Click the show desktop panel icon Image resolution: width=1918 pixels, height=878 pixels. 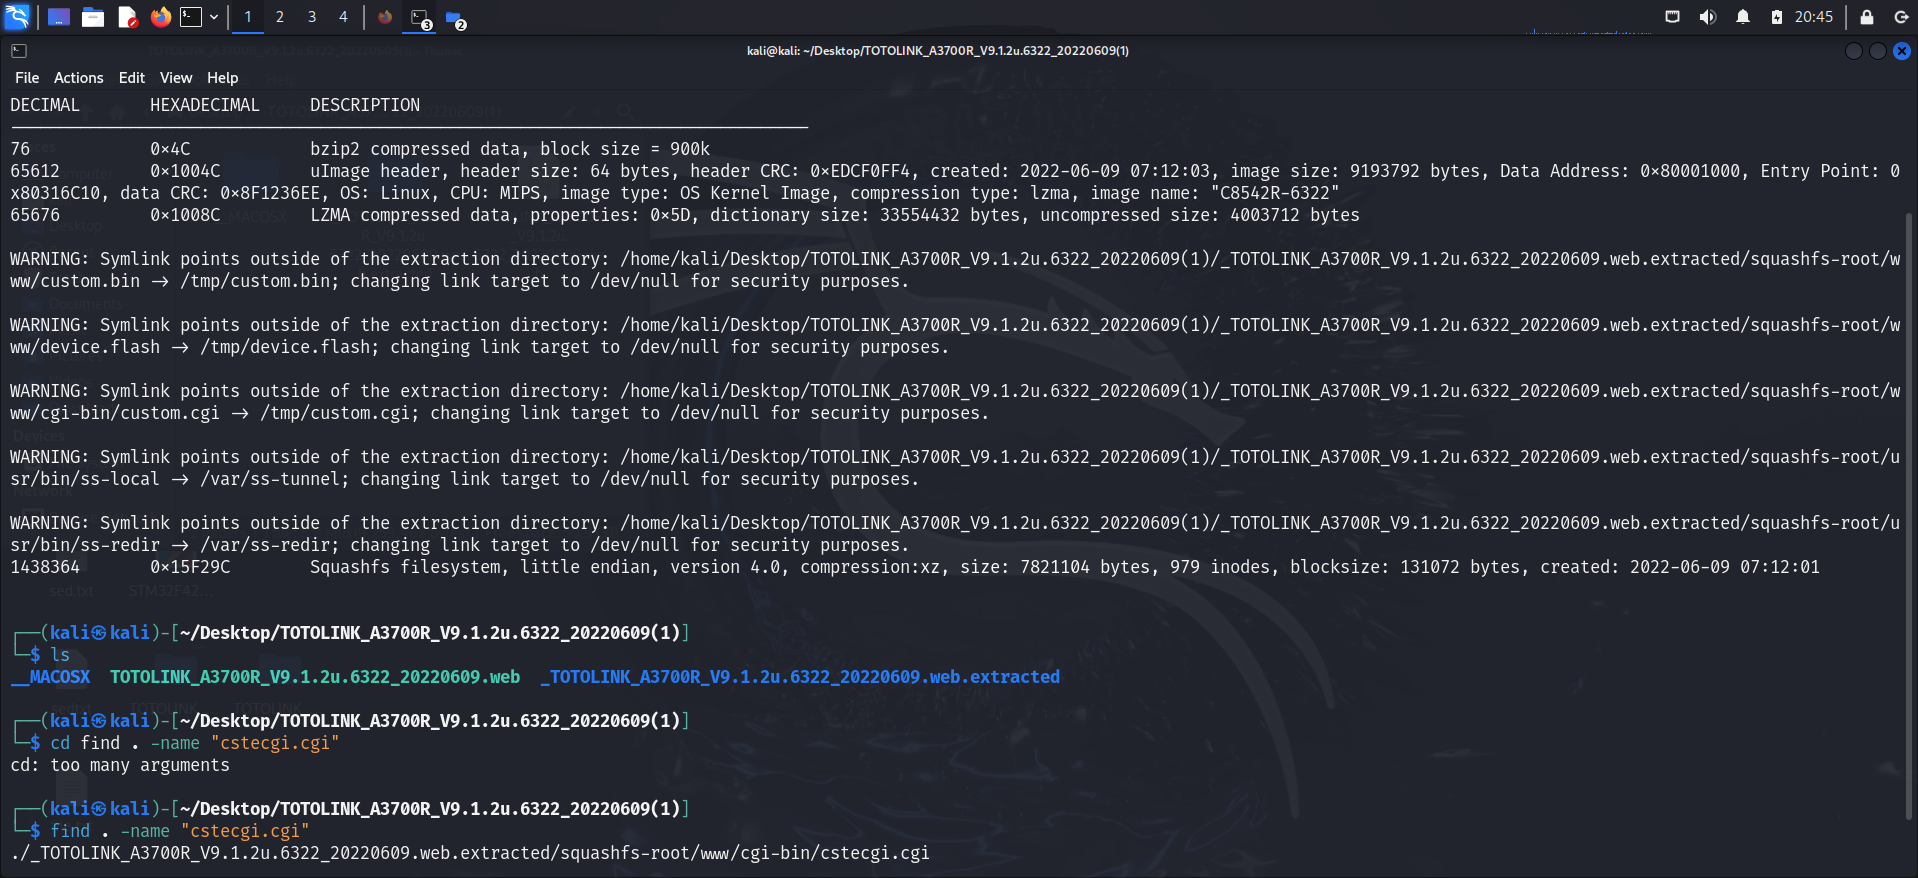click(x=59, y=17)
